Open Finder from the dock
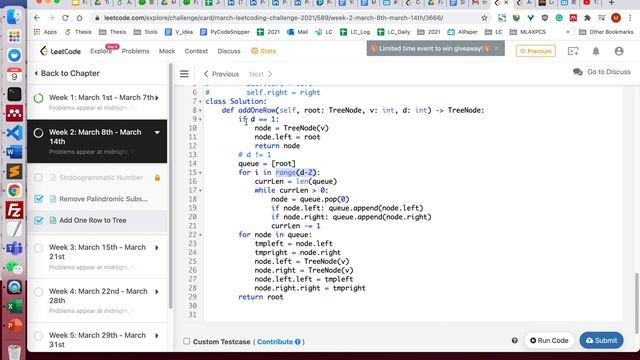 coord(14,17)
